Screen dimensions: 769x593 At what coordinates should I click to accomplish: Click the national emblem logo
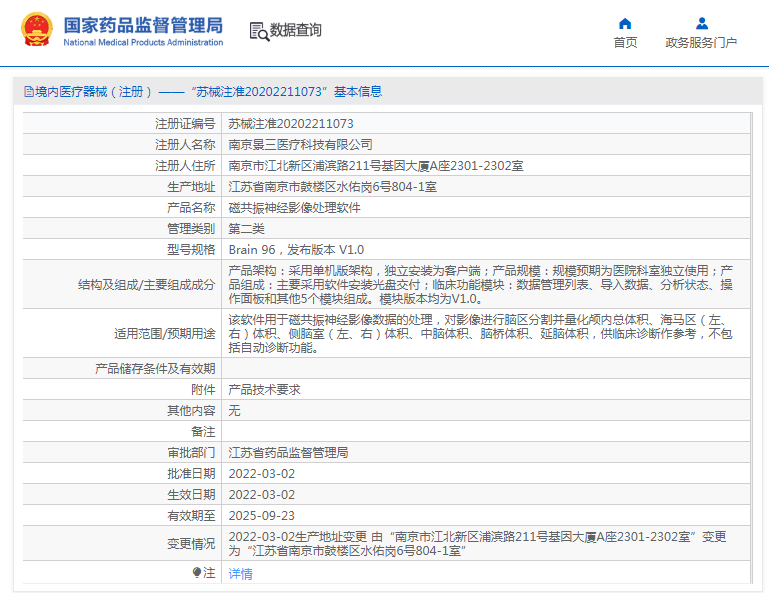tap(37, 29)
